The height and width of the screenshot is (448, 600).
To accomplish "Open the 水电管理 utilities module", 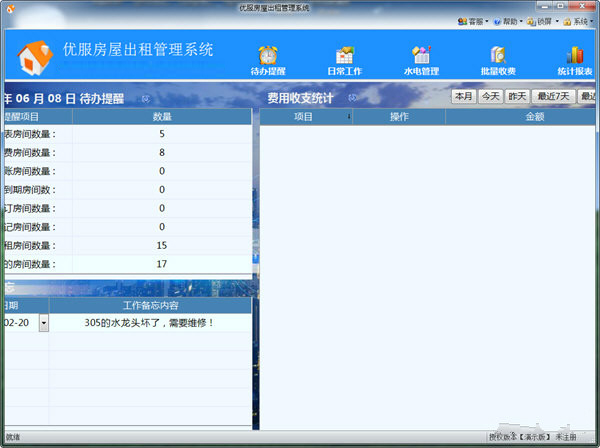I will coord(421,59).
